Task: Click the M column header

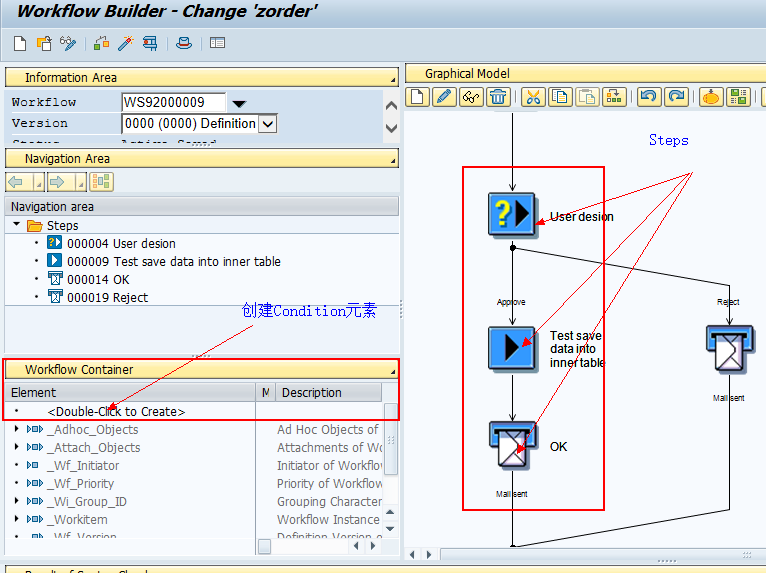Action: pos(265,392)
